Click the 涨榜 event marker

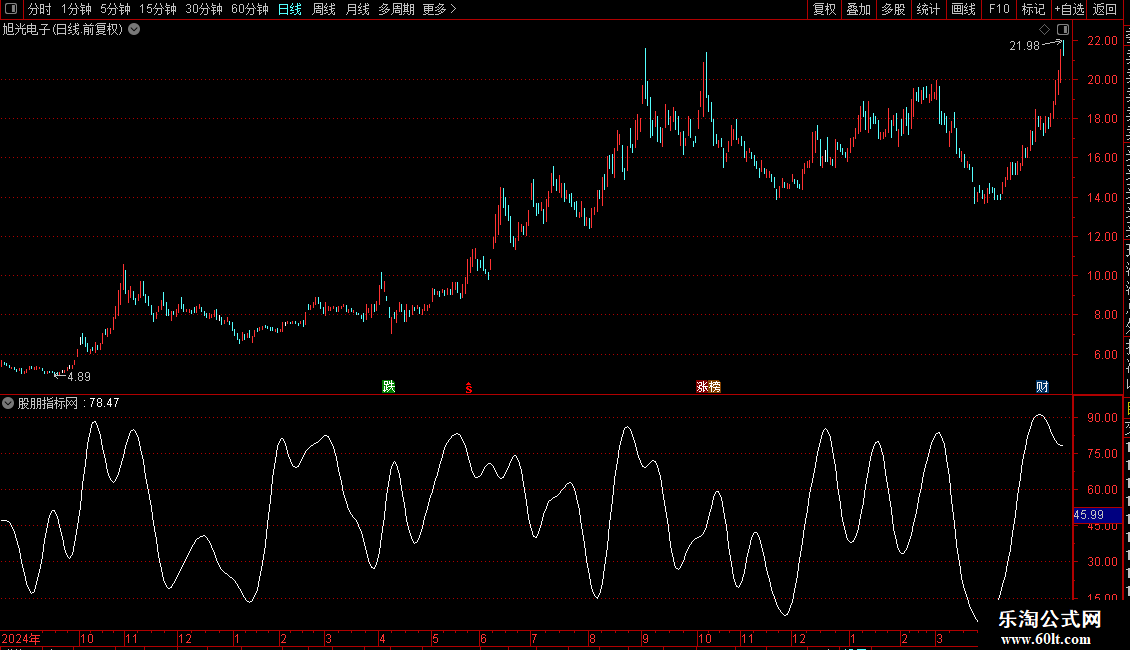708,386
